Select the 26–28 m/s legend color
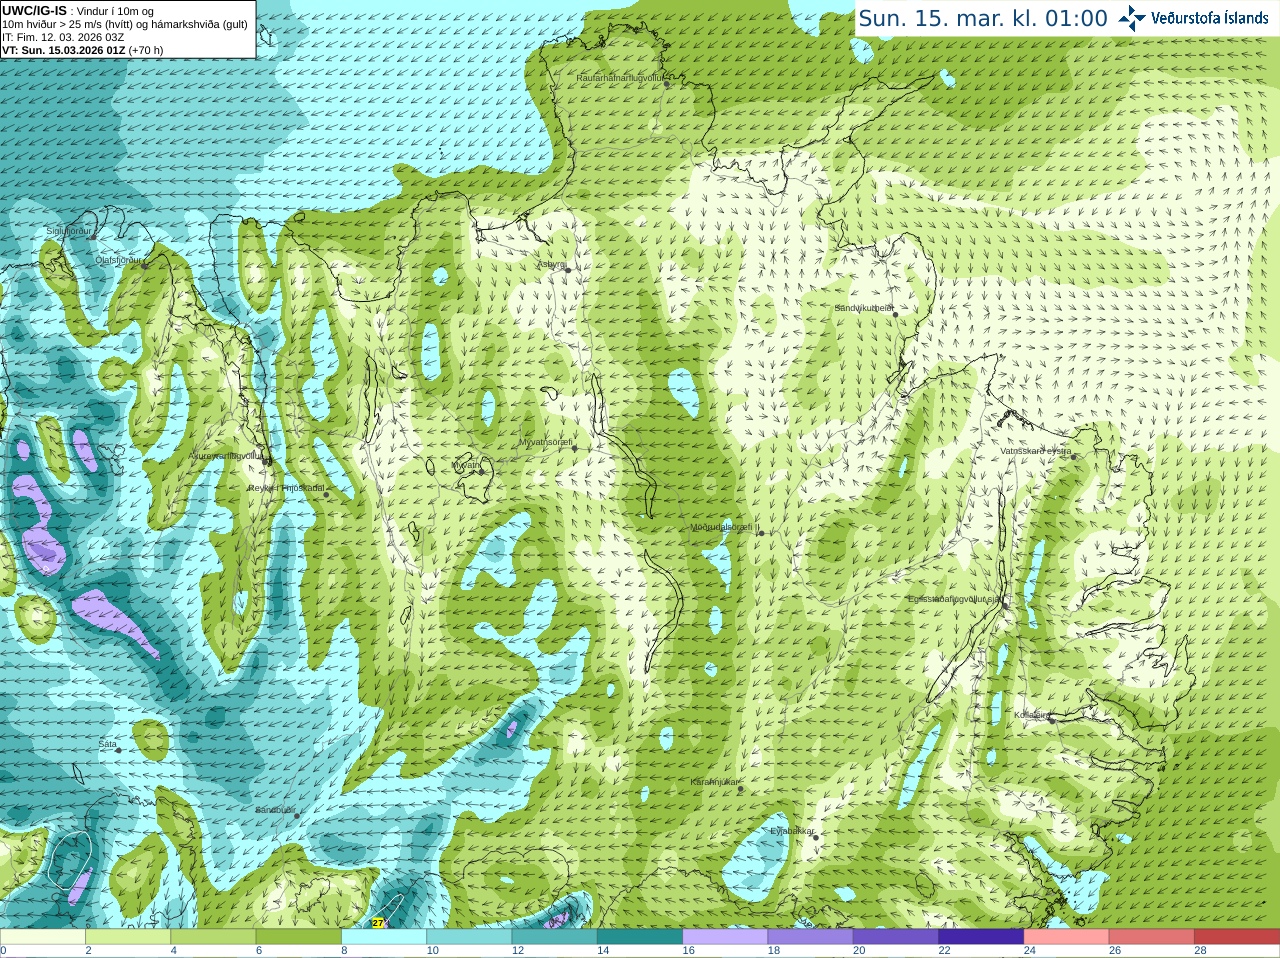 1152,937
